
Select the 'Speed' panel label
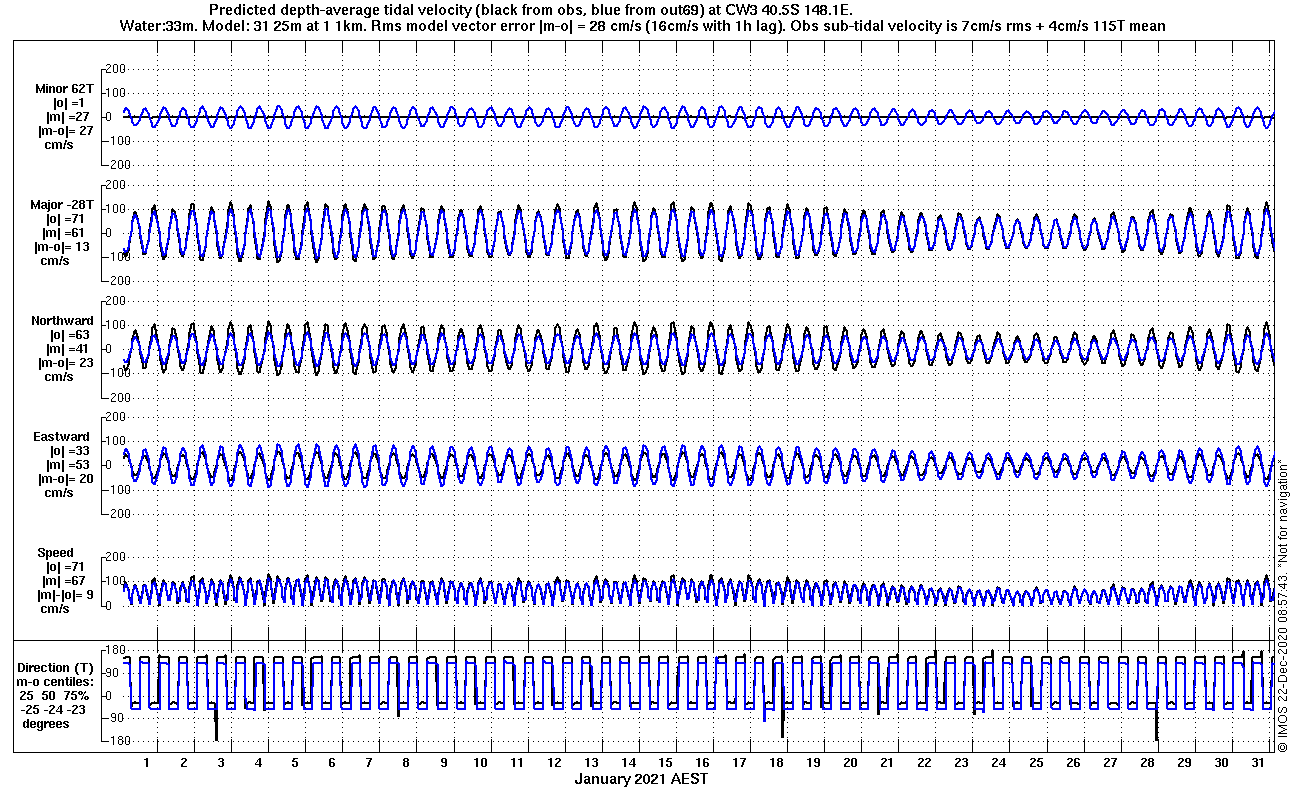(x=56, y=553)
